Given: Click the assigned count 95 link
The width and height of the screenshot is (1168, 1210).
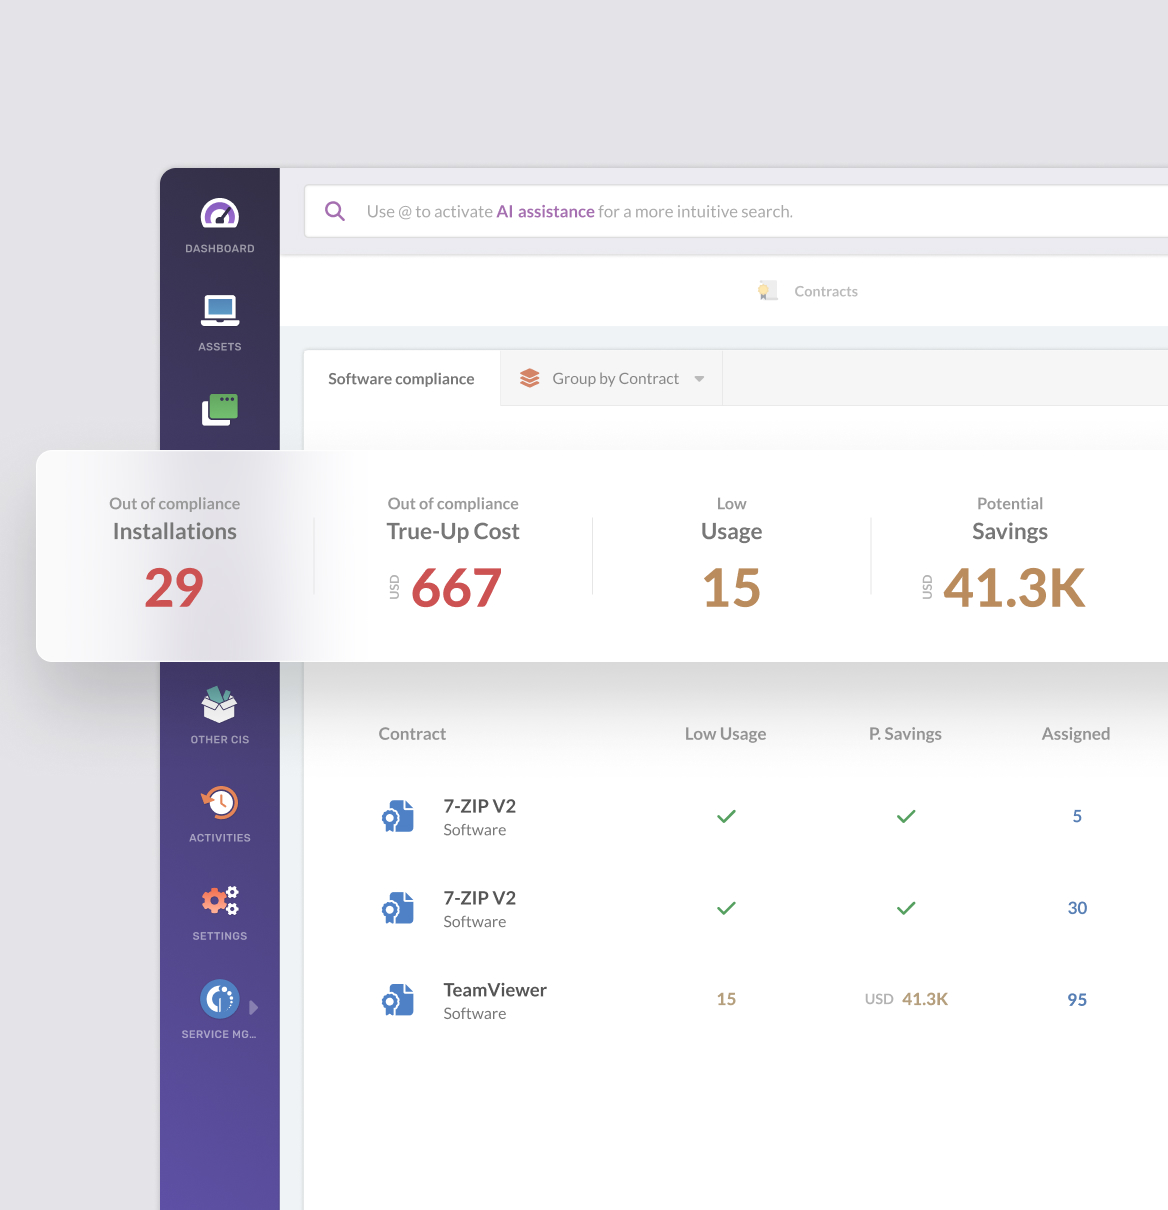Looking at the screenshot, I should (x=1076, y=1000).
